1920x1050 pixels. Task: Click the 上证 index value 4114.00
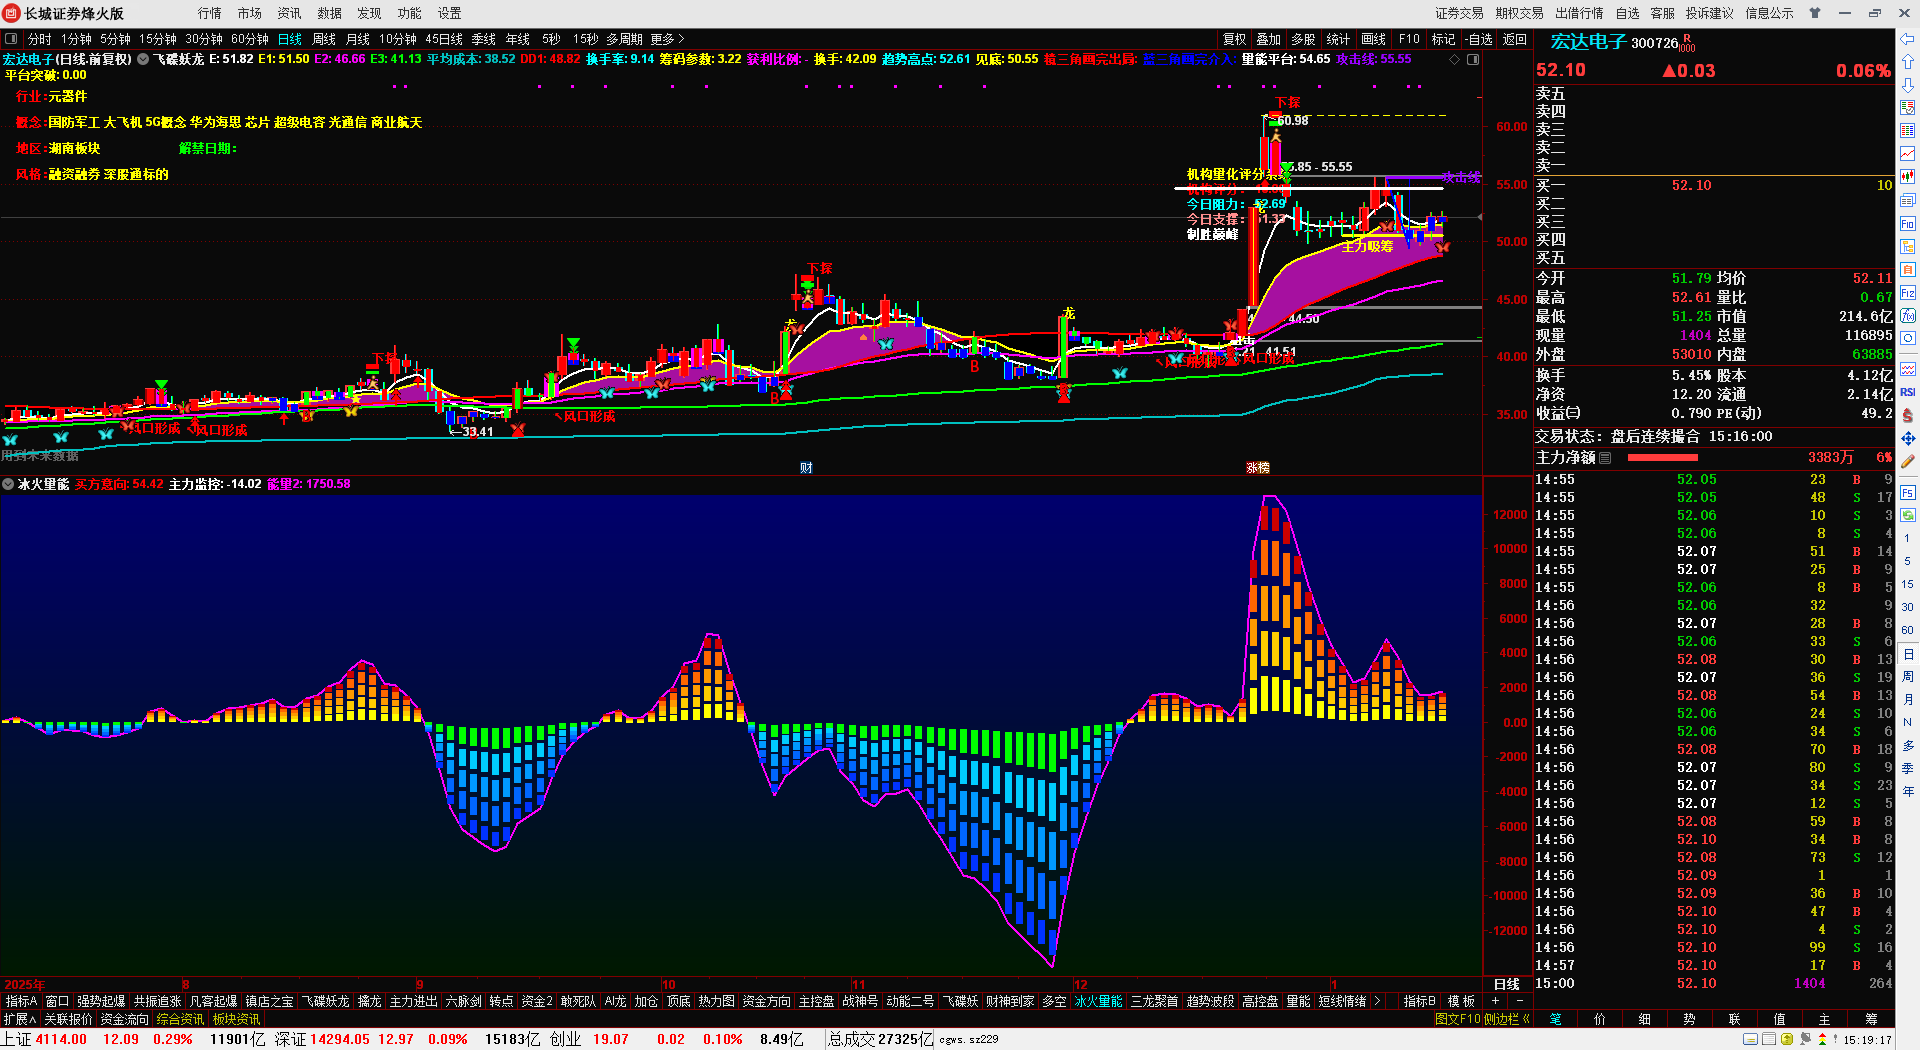click(61, 1039)
